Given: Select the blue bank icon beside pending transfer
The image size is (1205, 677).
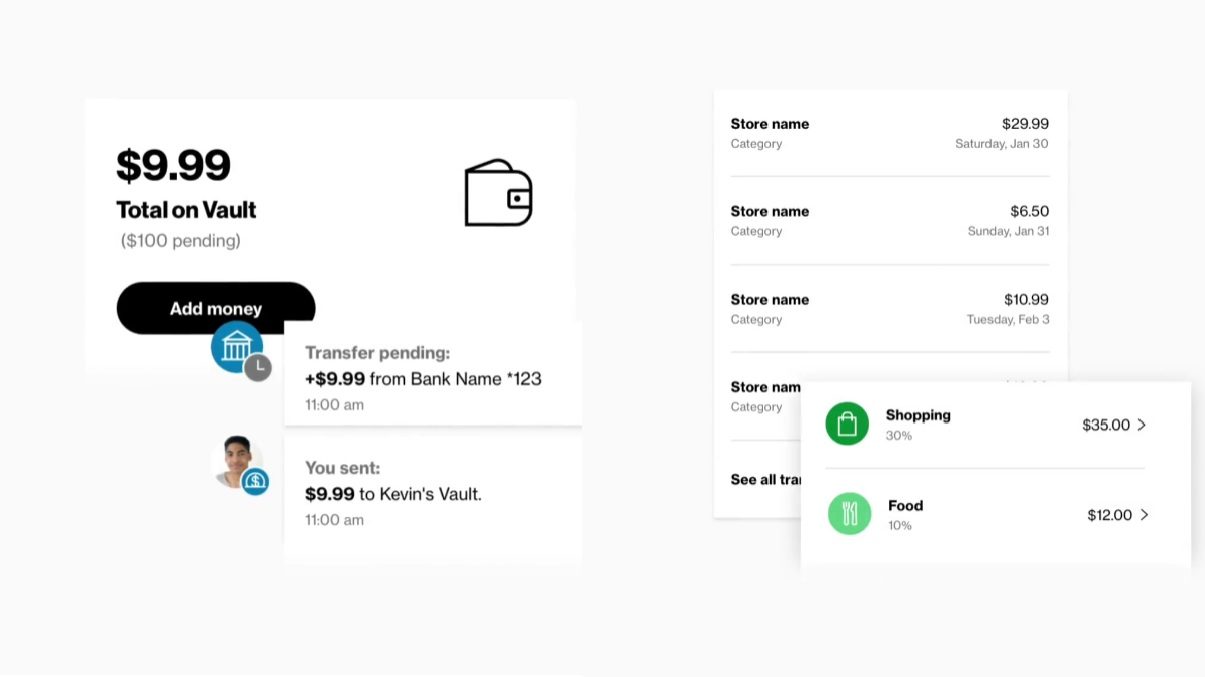Looking at the screenshot, I should point(237,347).
